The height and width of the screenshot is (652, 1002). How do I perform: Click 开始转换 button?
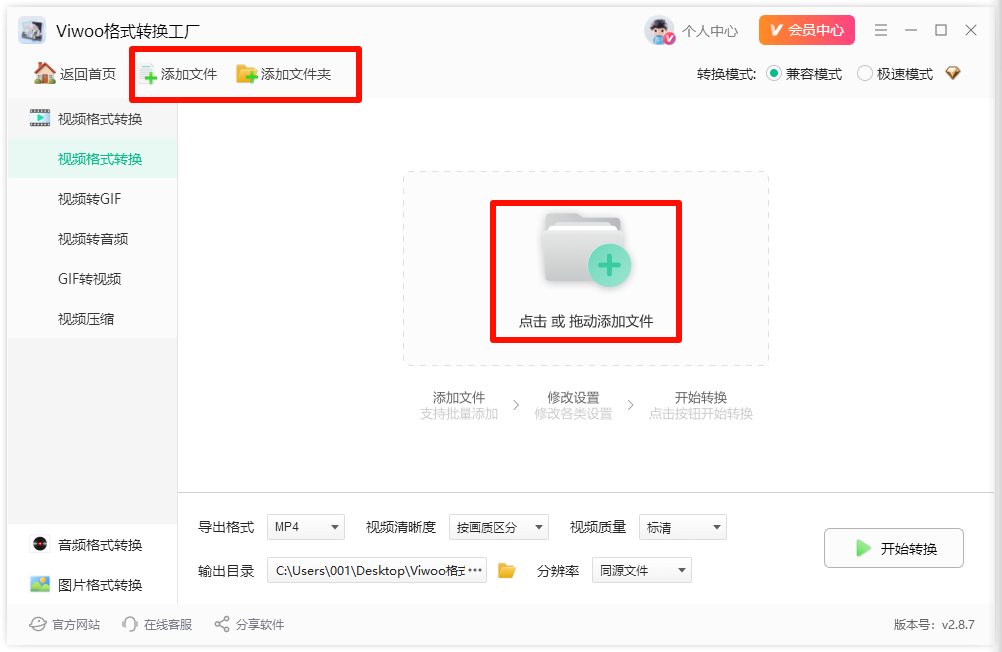[x=893, y=548]
